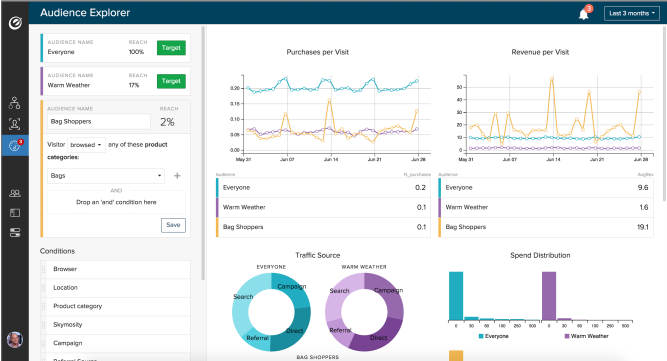667x361 pixels.
Task: Select the Campaign condition
Action: pyautogui.click(x=115, y=343)
